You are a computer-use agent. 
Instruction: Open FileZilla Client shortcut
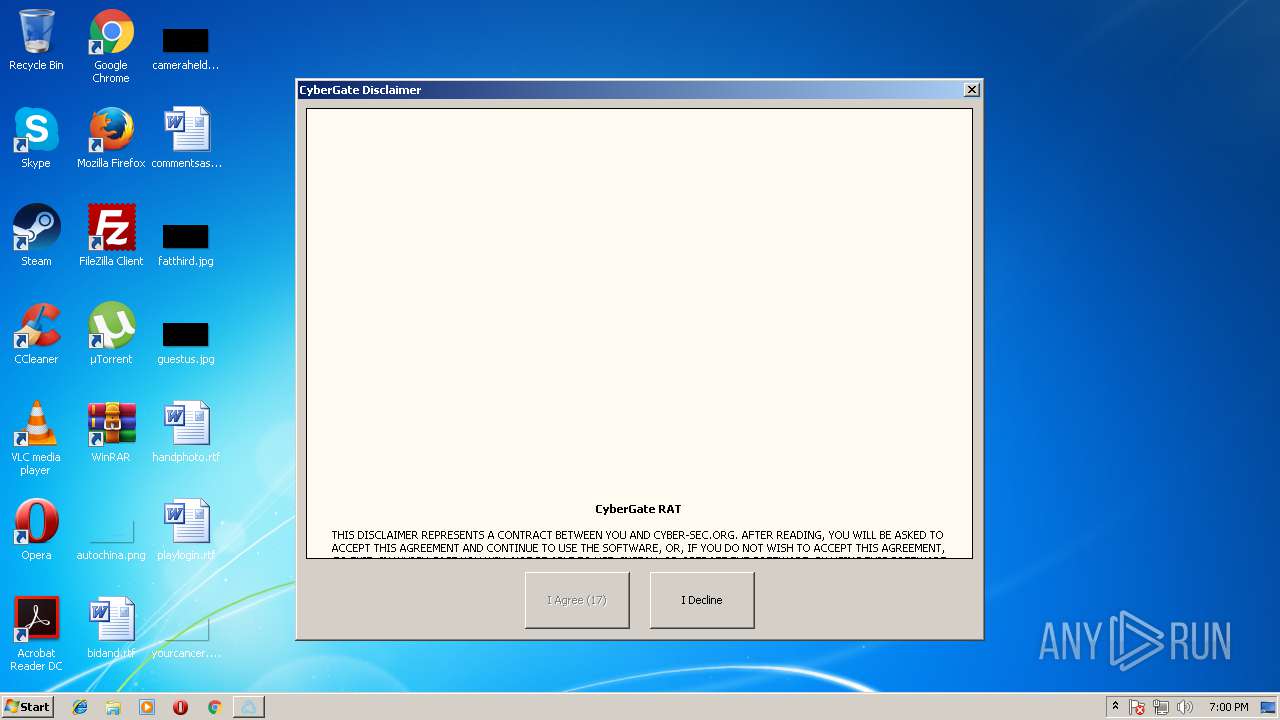pyautogui.click(x=111, y=236)
